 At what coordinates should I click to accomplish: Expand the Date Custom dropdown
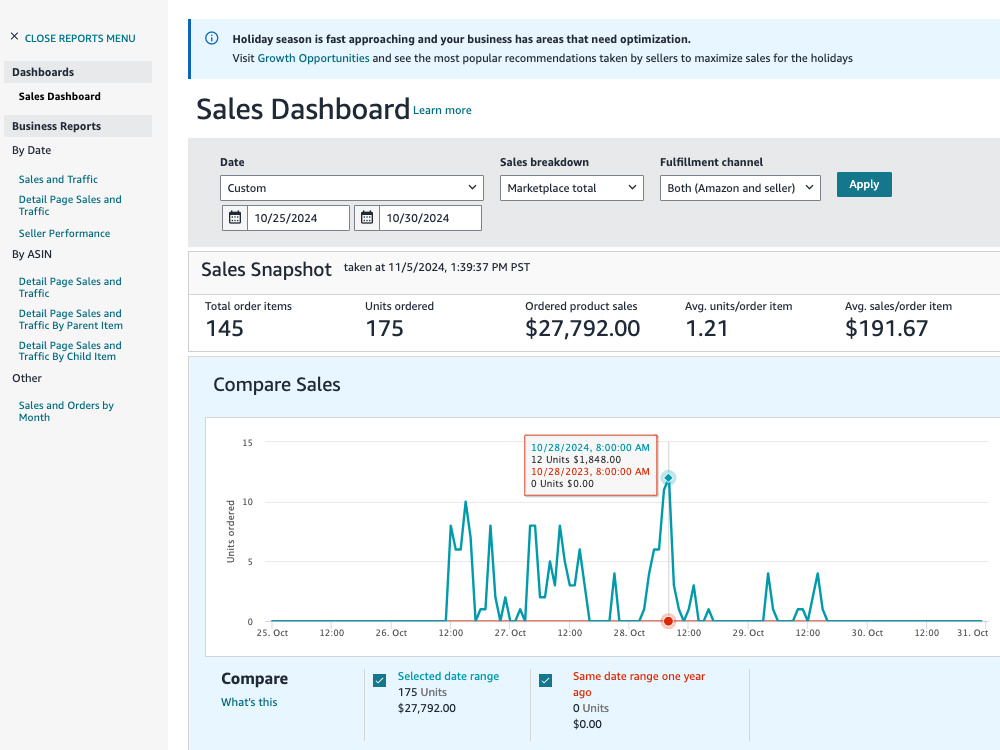point(351,188)
